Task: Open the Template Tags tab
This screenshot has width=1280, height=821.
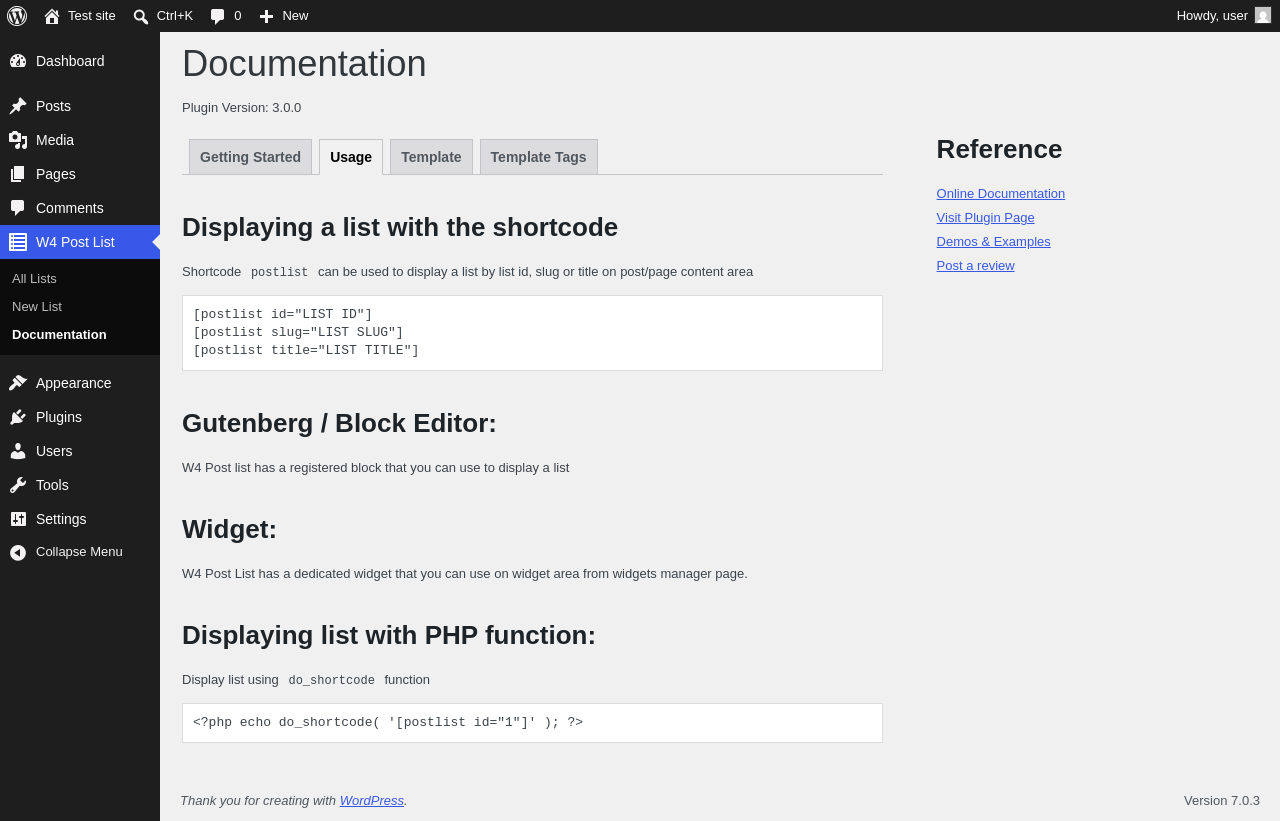Action: (539, 157)
